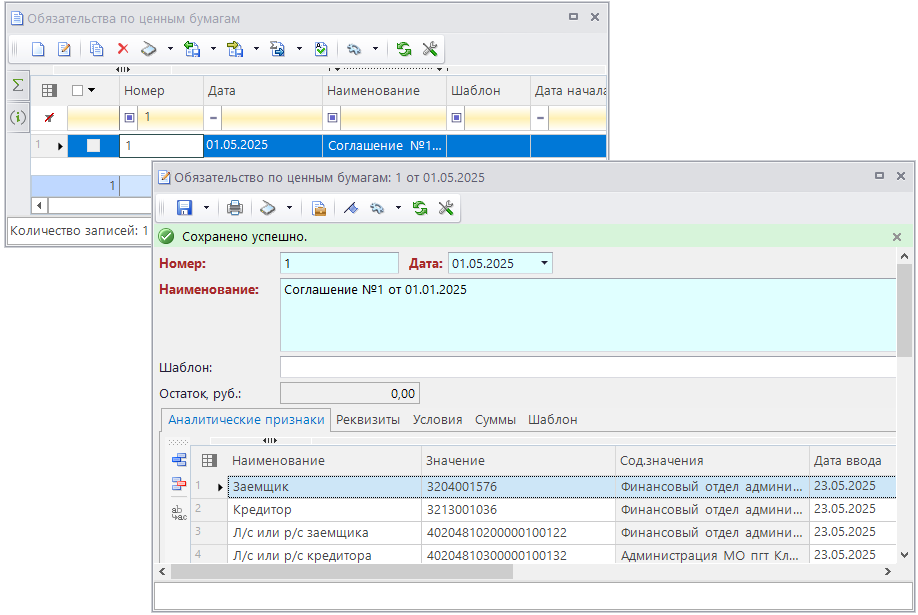Expand the dropdown arrow beside the Save icon
Screen dimensions: 918x615
(x=206, y=208)
